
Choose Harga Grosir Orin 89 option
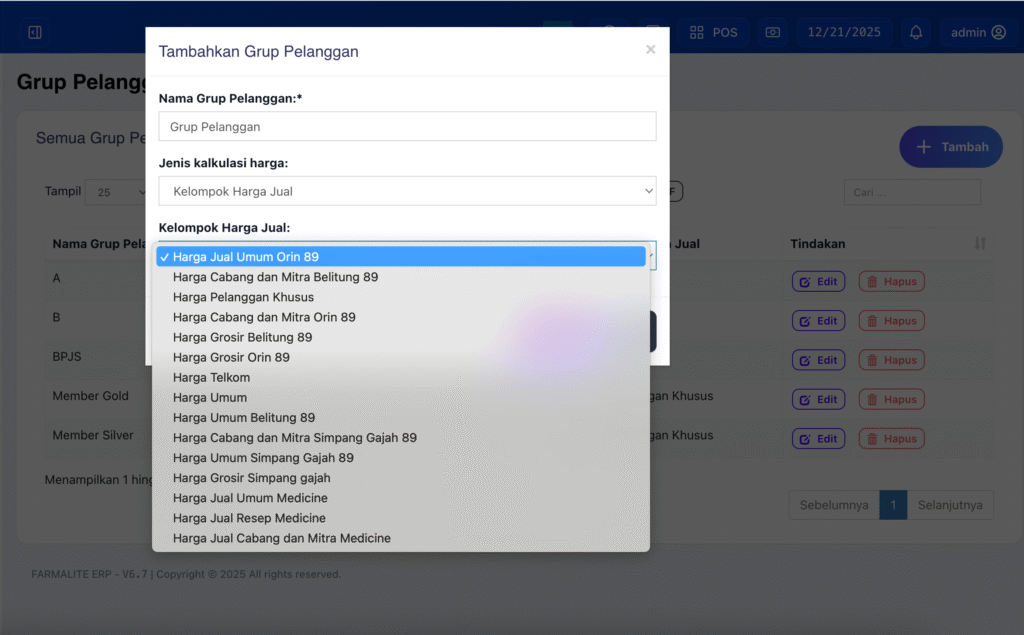(231, 357)
